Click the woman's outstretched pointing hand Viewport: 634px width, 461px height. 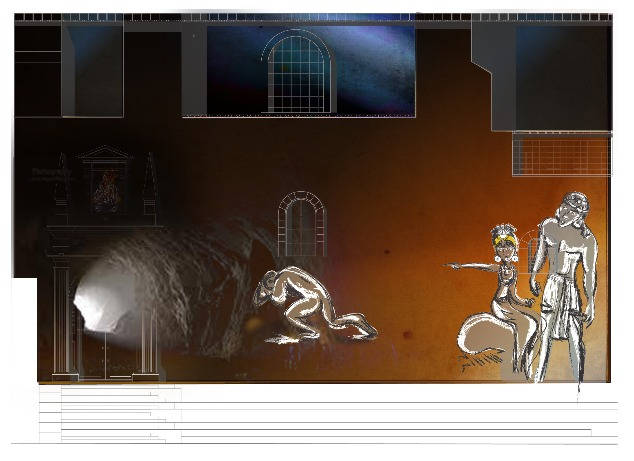tap(453, 267)
